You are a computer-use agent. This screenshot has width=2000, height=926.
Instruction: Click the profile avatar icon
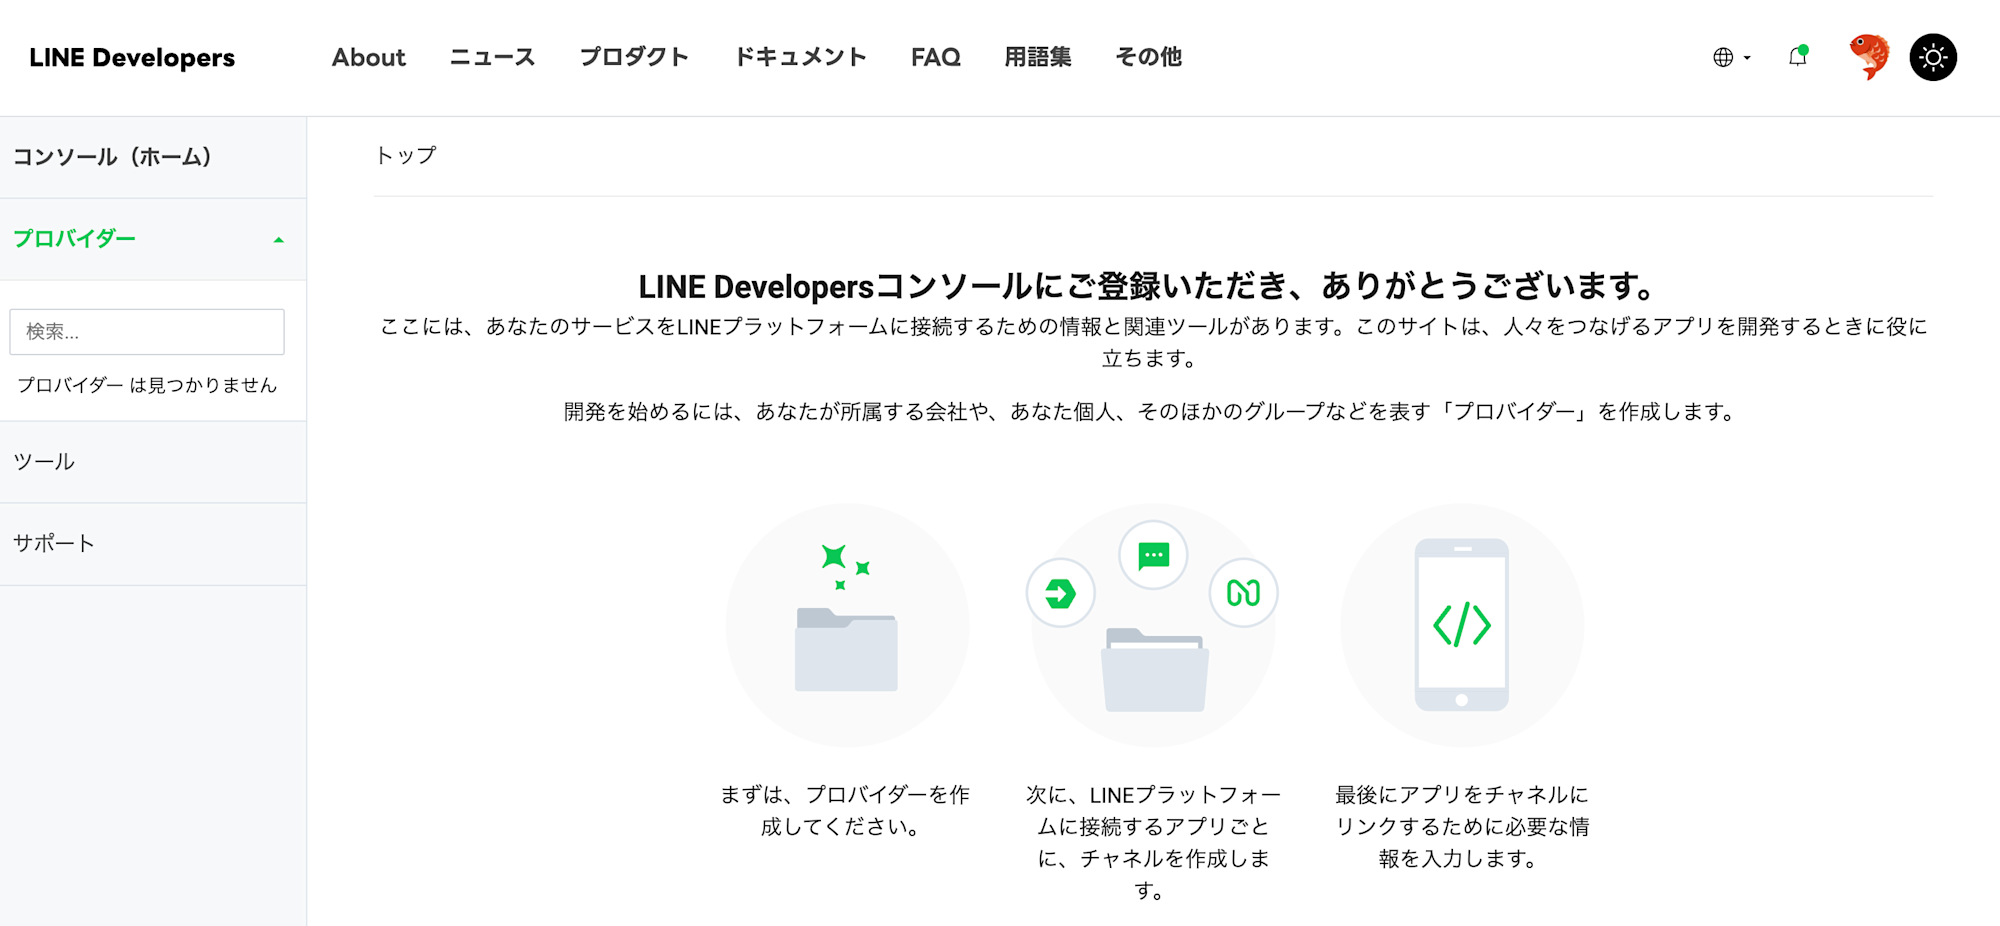click(1868, 57)
